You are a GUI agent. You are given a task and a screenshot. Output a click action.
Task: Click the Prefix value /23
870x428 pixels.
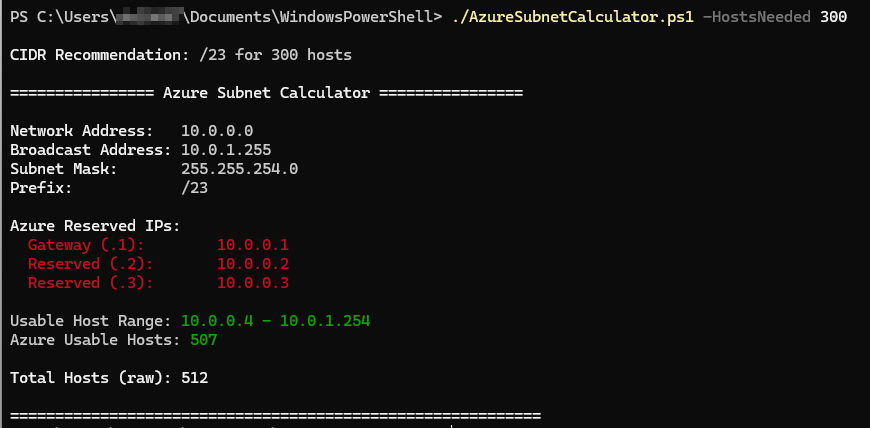click(x=194, y=188)
